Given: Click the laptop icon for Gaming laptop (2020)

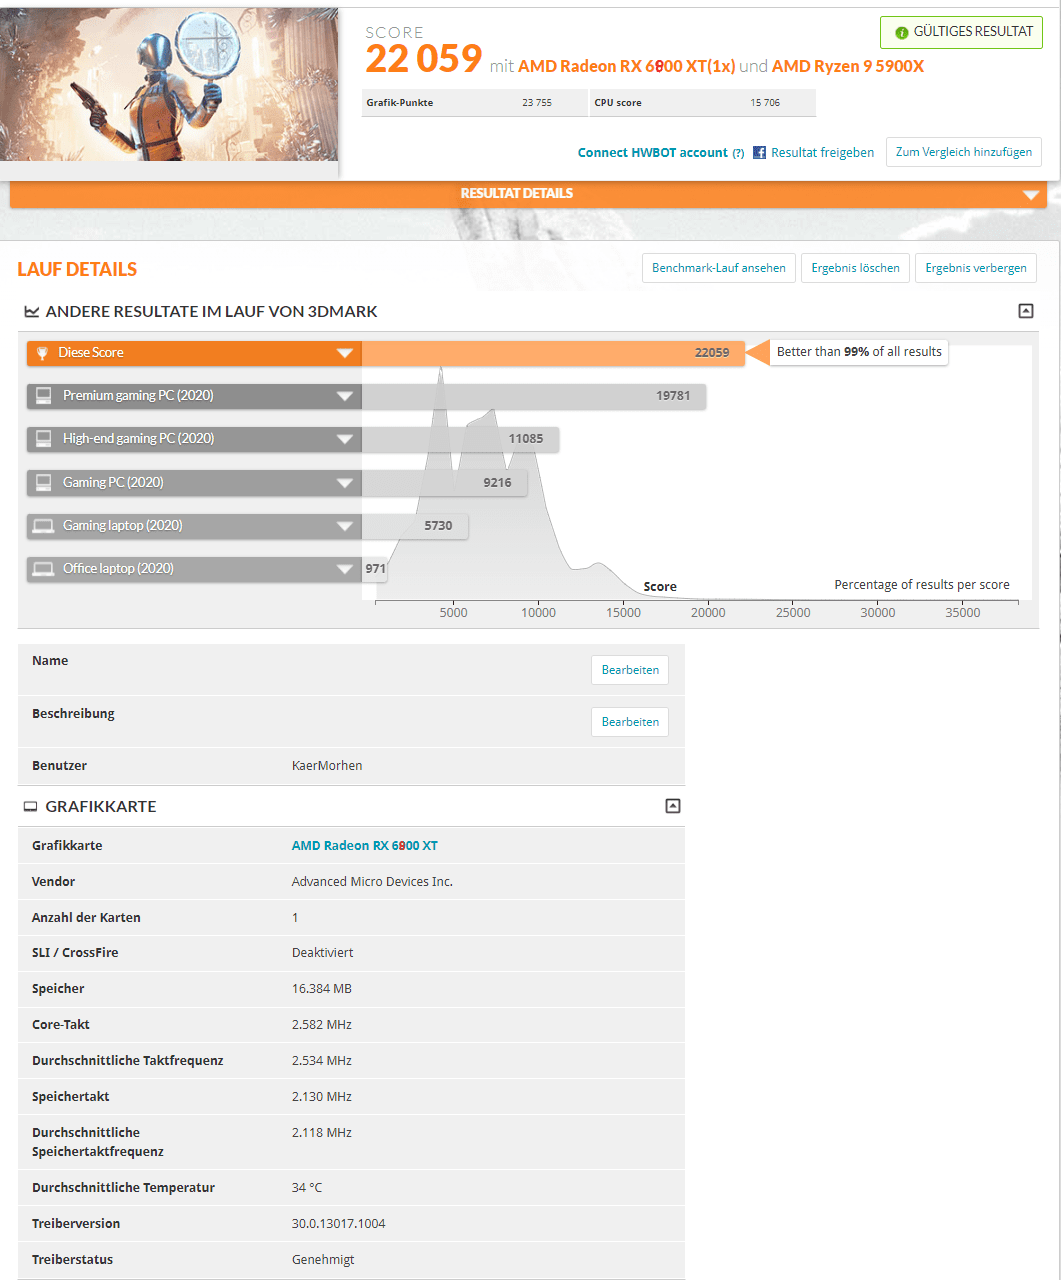Looking at the screenshot, I should click(x=43, y=526).
